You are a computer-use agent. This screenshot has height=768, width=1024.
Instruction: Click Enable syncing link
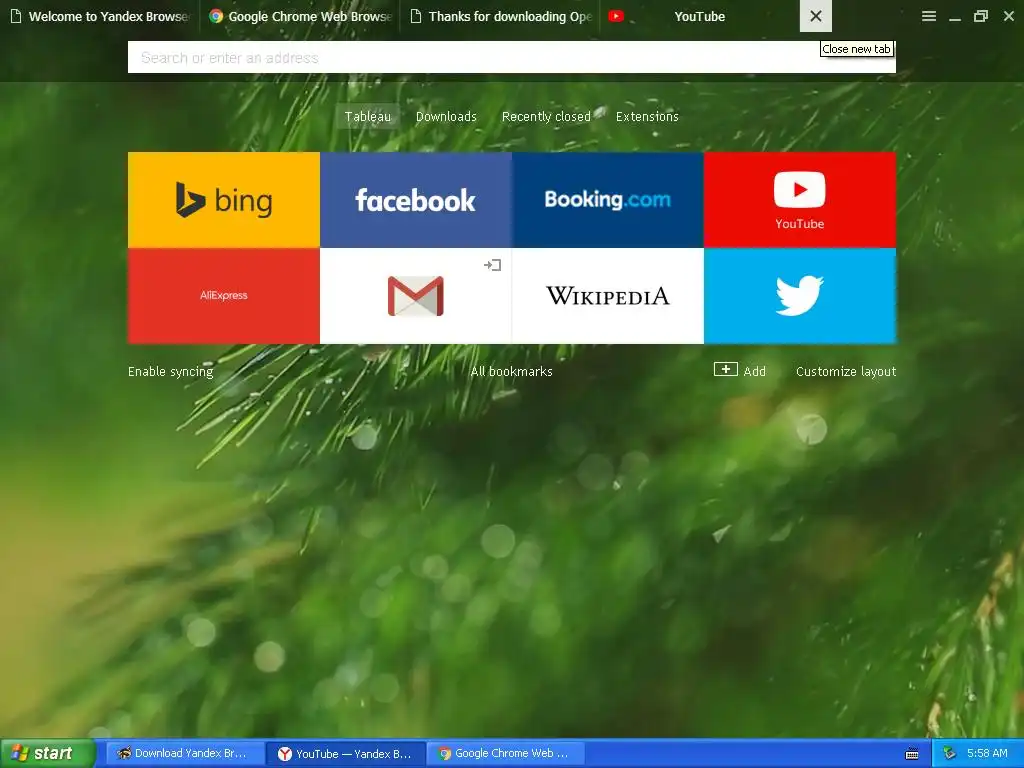170,371
